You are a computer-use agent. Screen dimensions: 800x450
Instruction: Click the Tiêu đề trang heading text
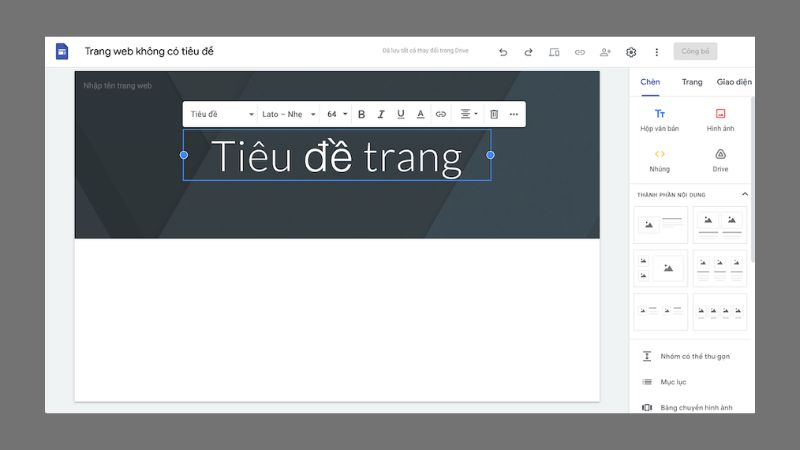(337, 157)
